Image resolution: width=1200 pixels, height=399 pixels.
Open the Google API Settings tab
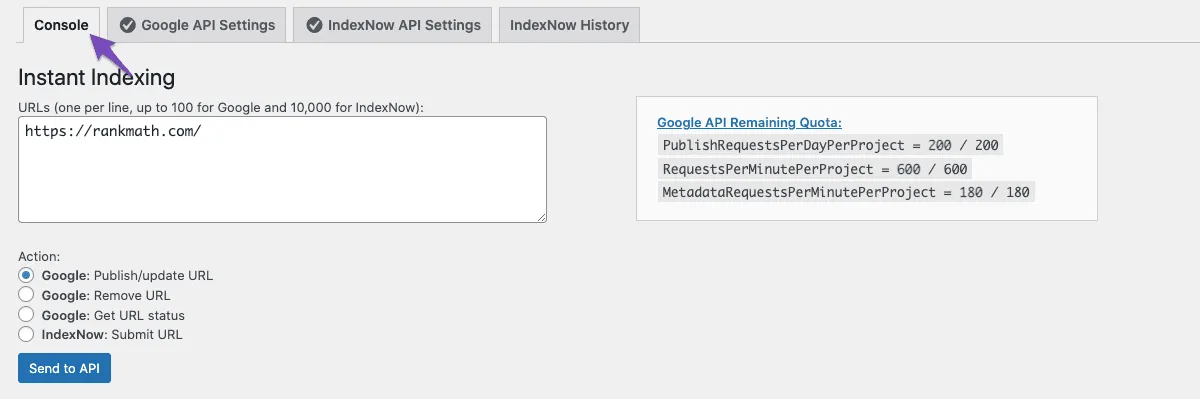click(197, 25)
